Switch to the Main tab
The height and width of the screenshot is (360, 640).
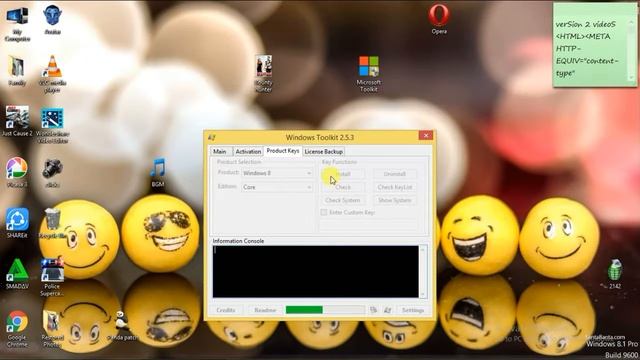tap(220, 151)
